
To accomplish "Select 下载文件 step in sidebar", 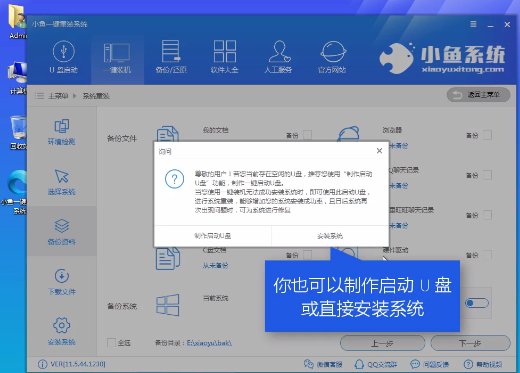I will pos(62,282).
